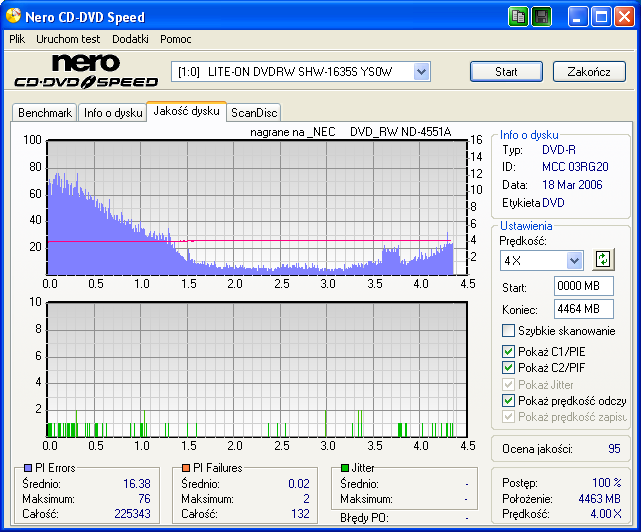Click the date 18 Mar 2006

(572, 185)
